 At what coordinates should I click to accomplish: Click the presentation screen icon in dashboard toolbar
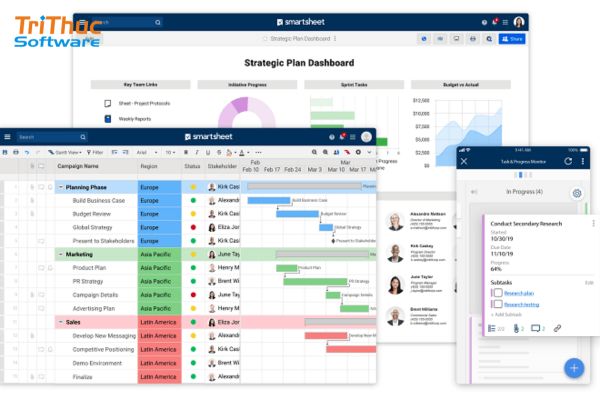tap(457, 39)
